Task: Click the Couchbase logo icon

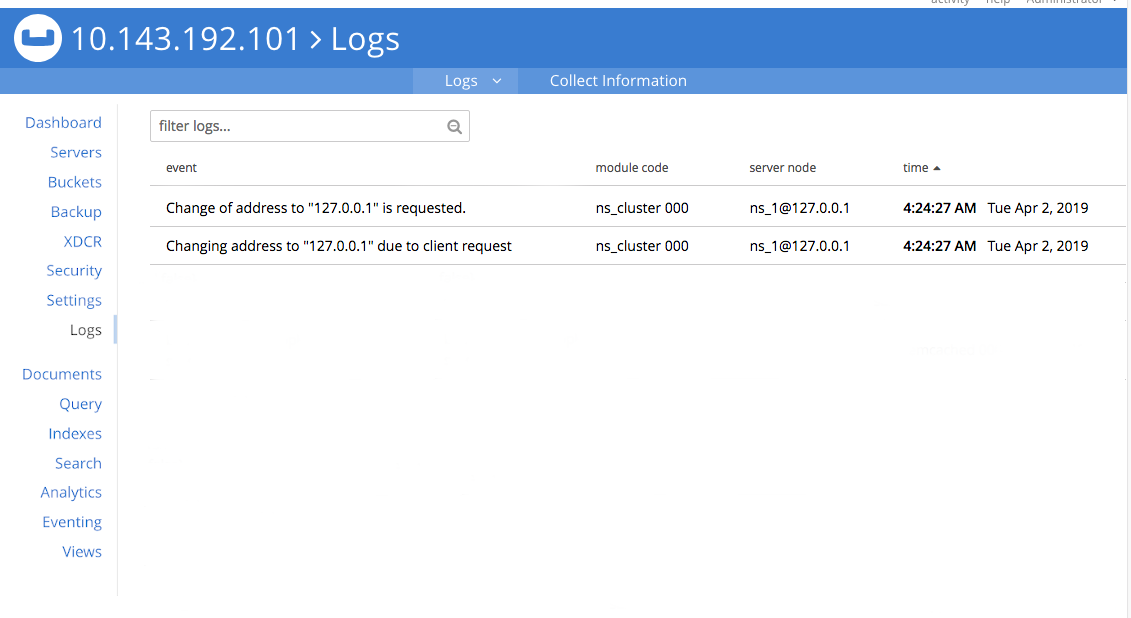Action: (36, 39)
